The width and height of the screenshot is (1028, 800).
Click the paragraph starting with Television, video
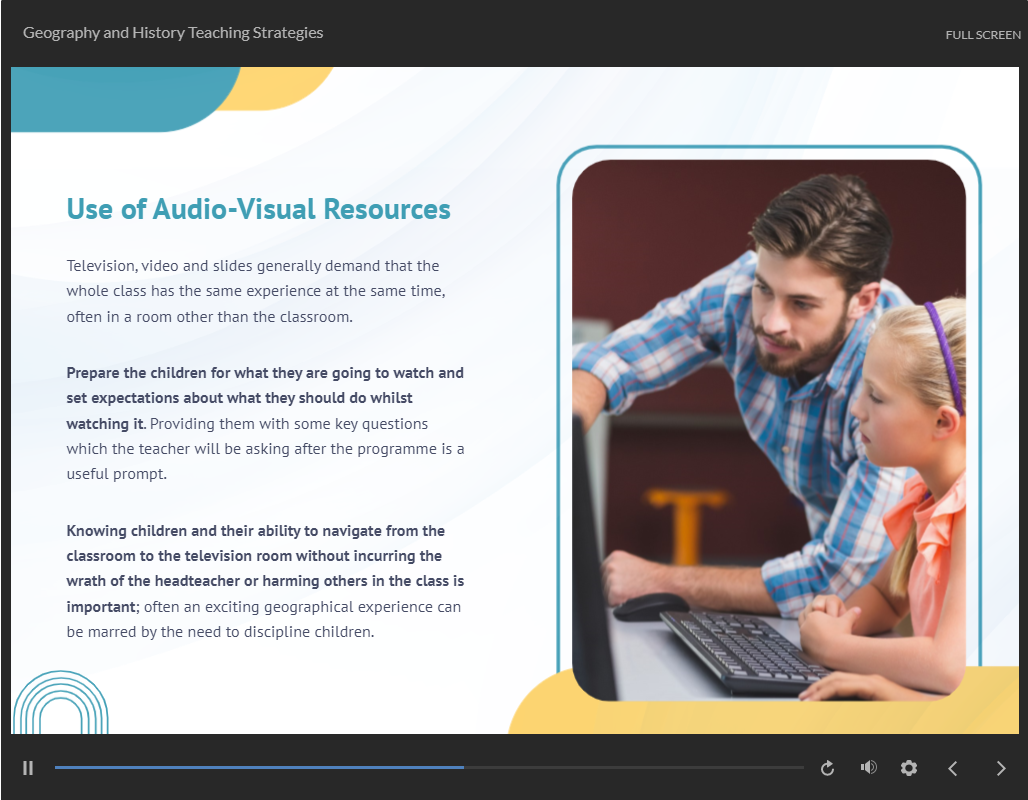(x=255, y=291)
